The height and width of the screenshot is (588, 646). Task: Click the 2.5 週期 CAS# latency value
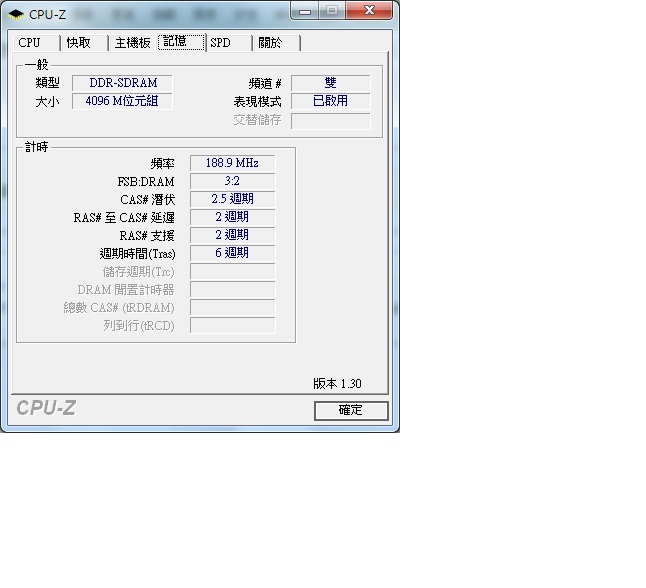point(232,199)
